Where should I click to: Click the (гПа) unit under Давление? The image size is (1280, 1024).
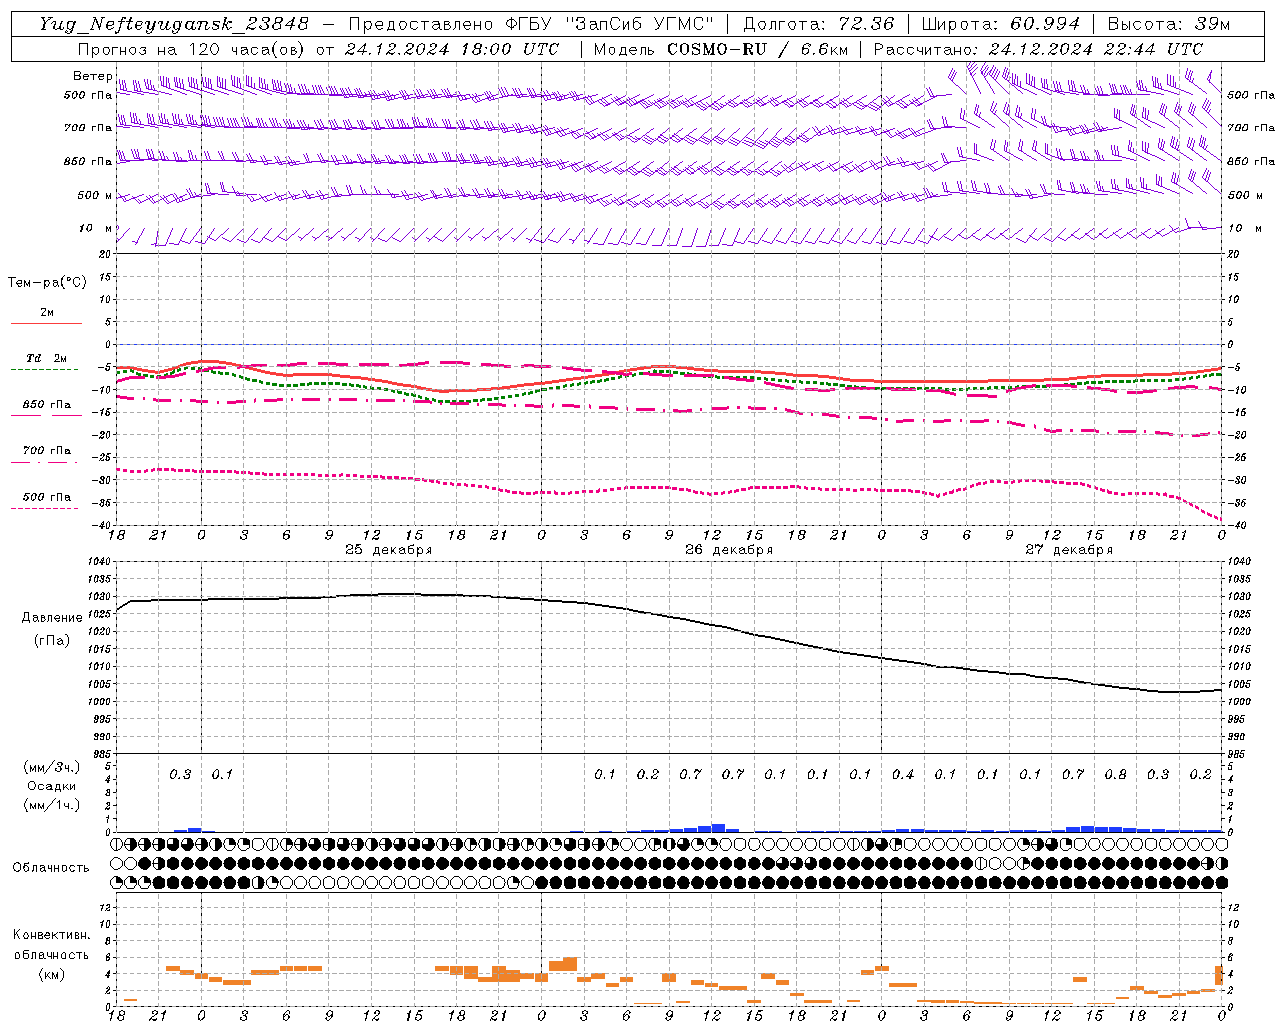52,641
